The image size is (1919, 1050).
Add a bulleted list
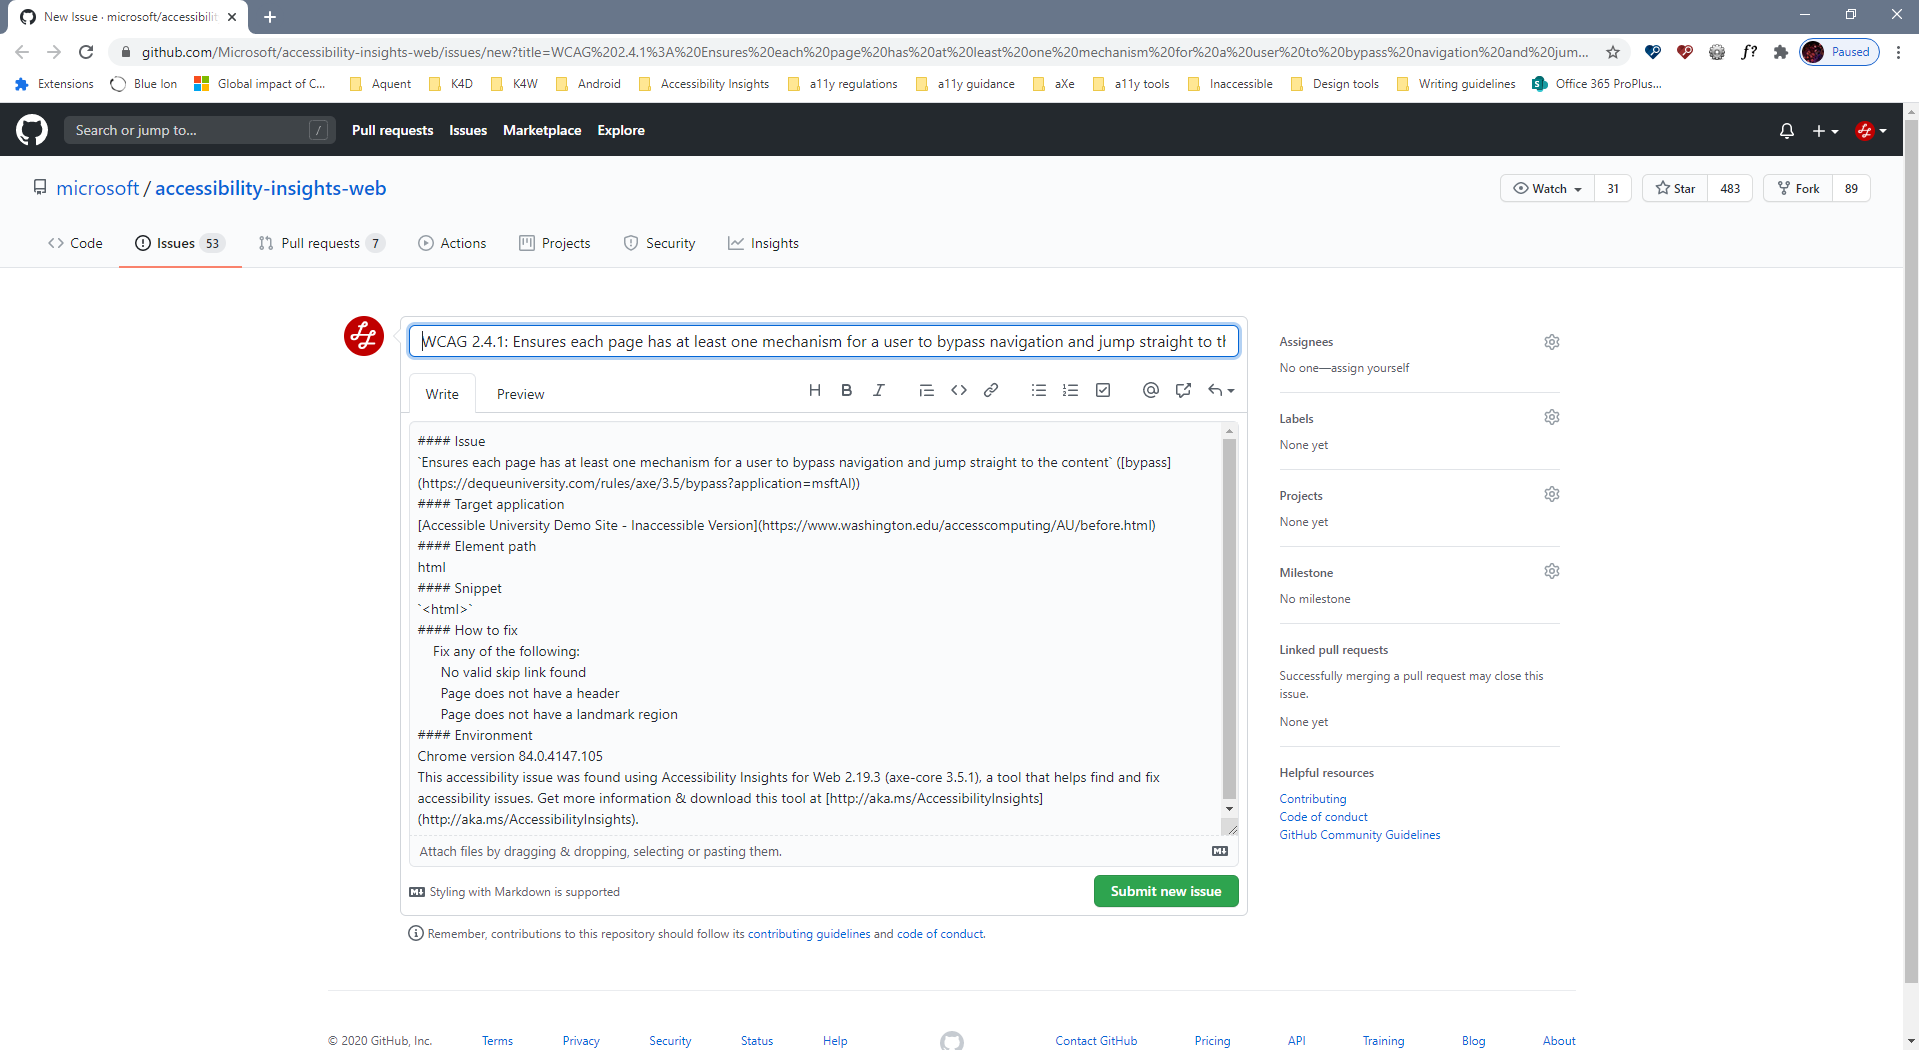tap(1039, 391)
